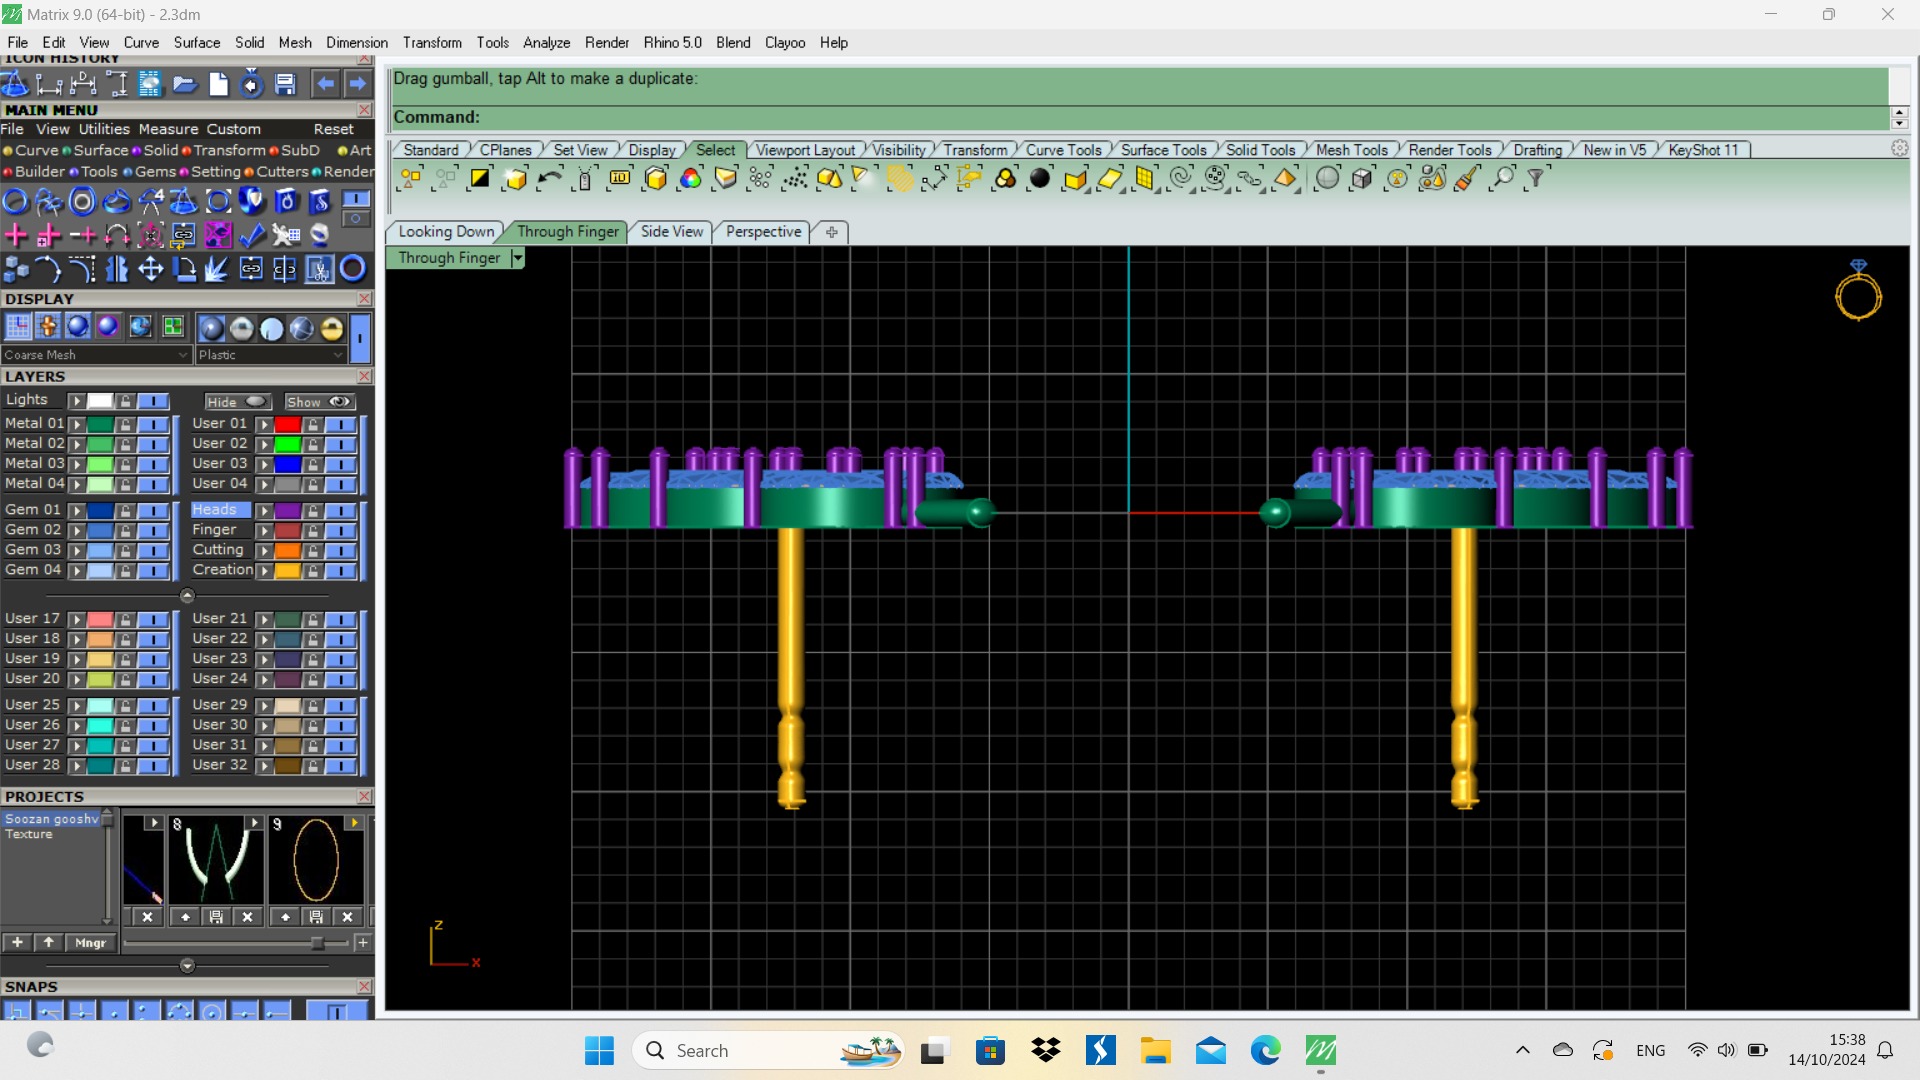Click the Open folder icon in Icon History
This screenshot has width=1920, height=1080.
184,85
